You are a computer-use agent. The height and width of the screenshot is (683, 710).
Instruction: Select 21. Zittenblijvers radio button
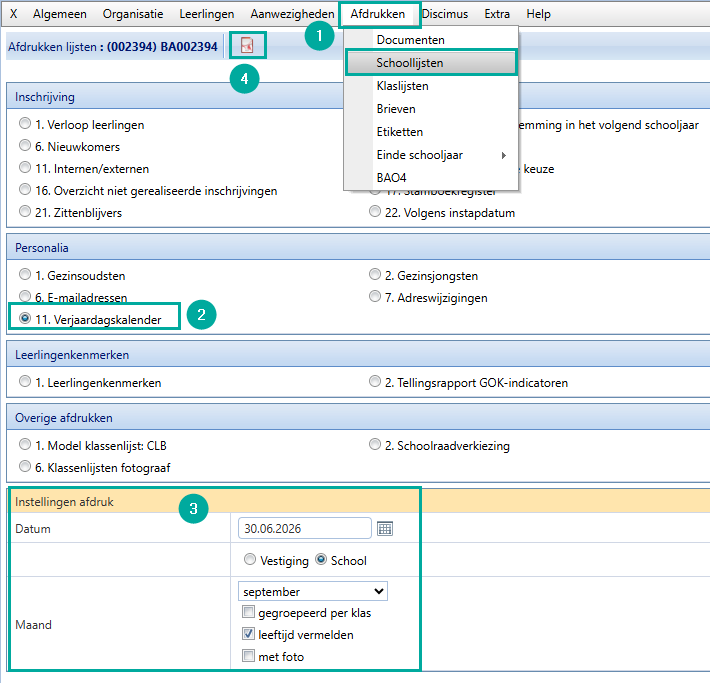[25, 212]
